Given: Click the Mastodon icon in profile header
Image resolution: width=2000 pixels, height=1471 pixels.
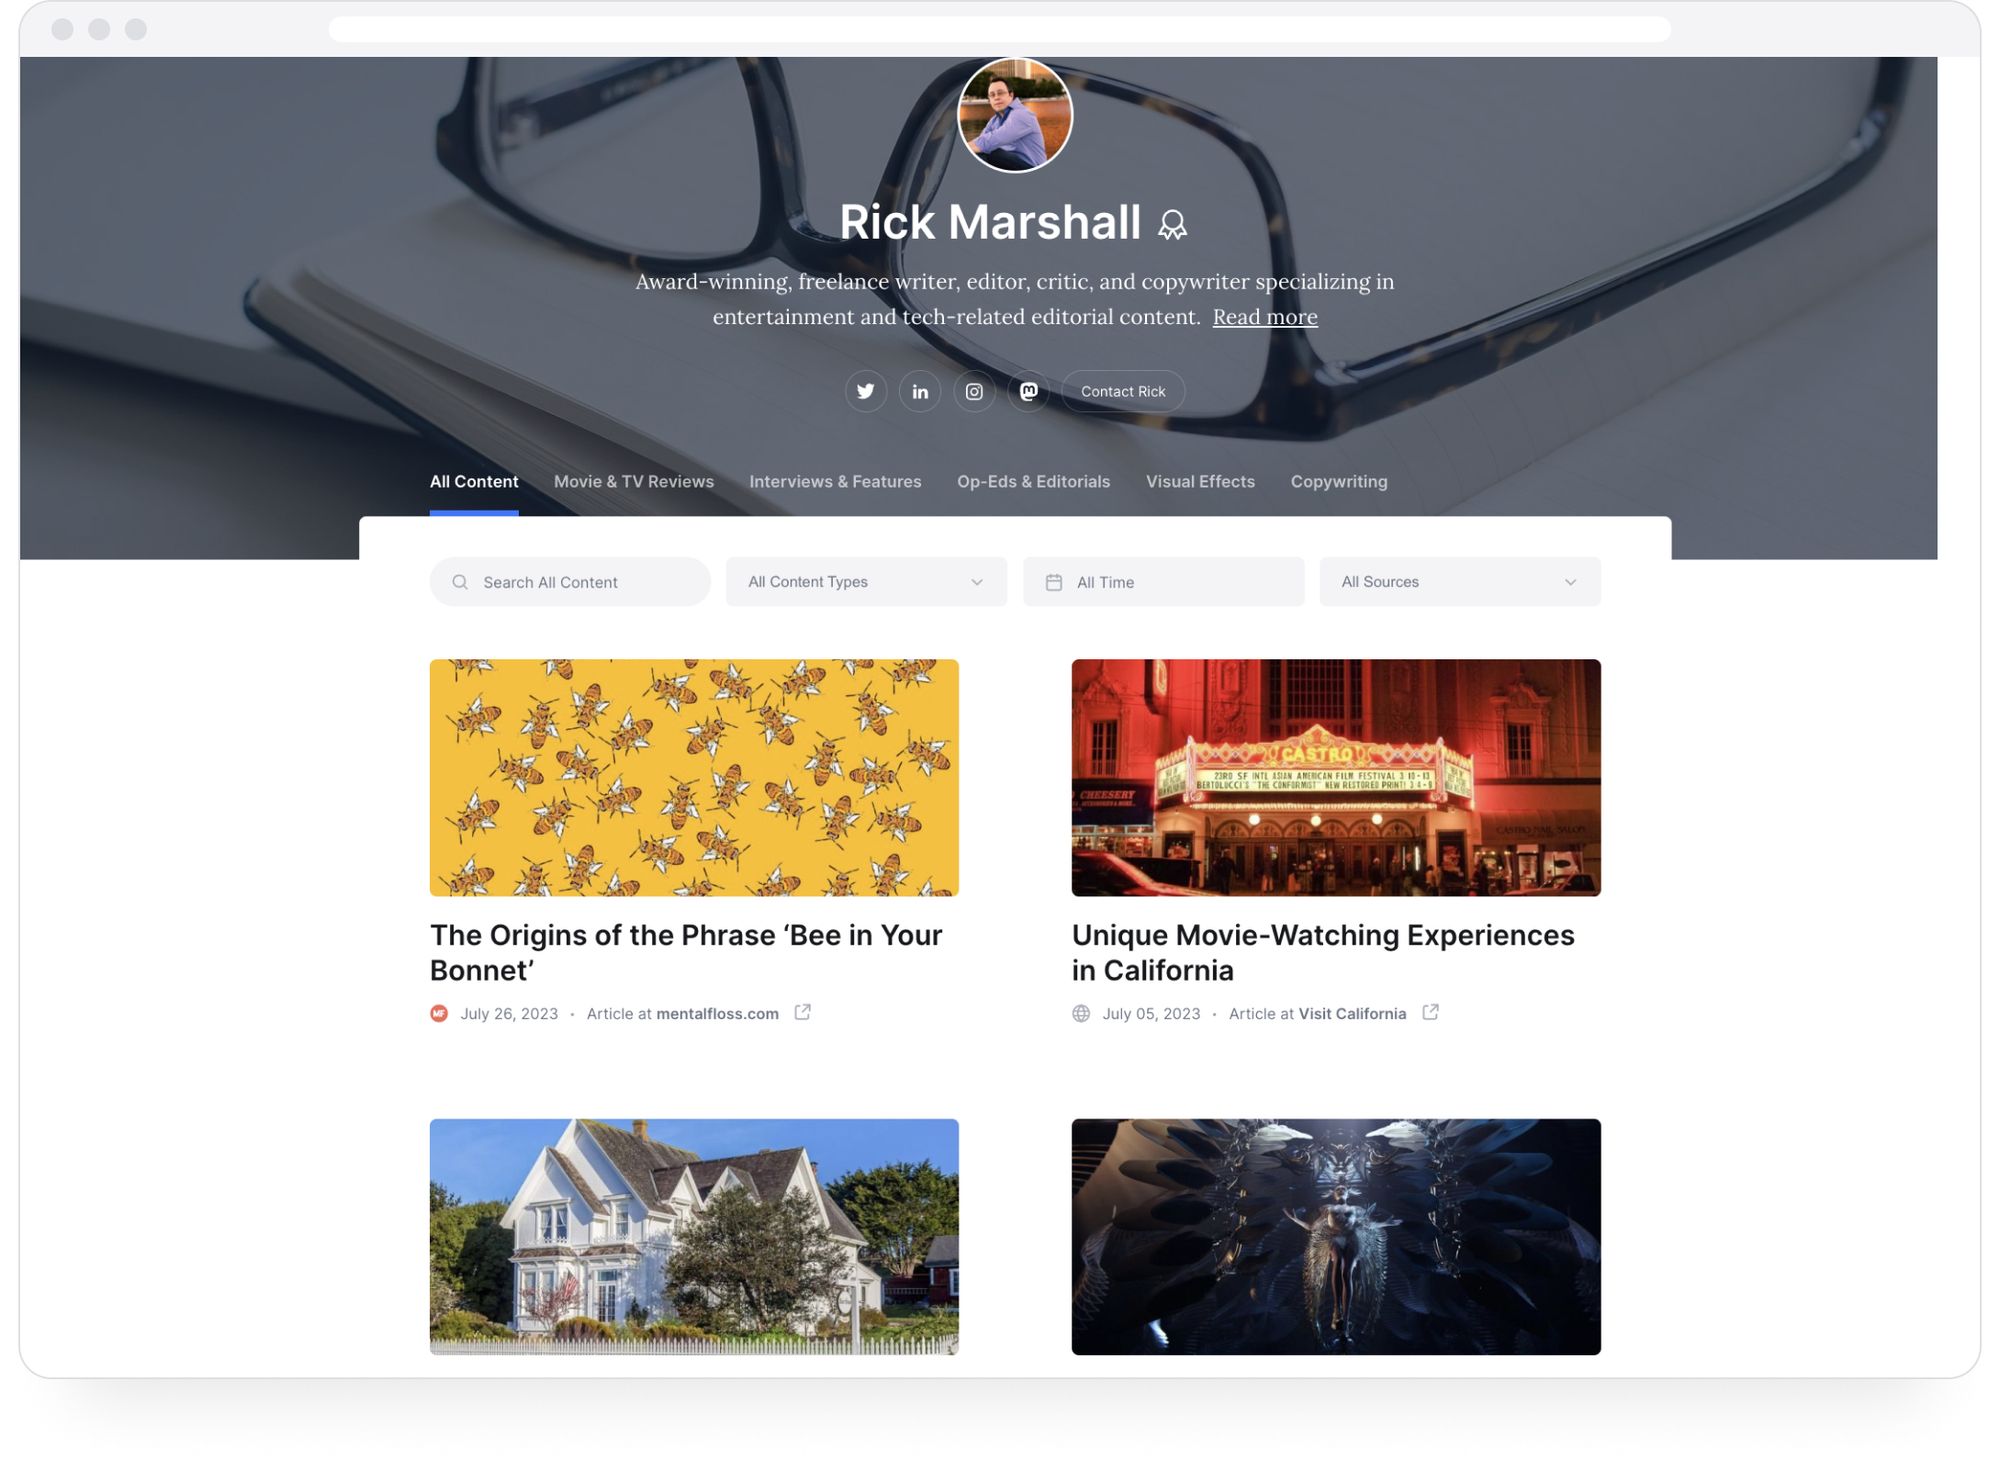Looking at the screenshot, I should click(x=1028, y=391).
